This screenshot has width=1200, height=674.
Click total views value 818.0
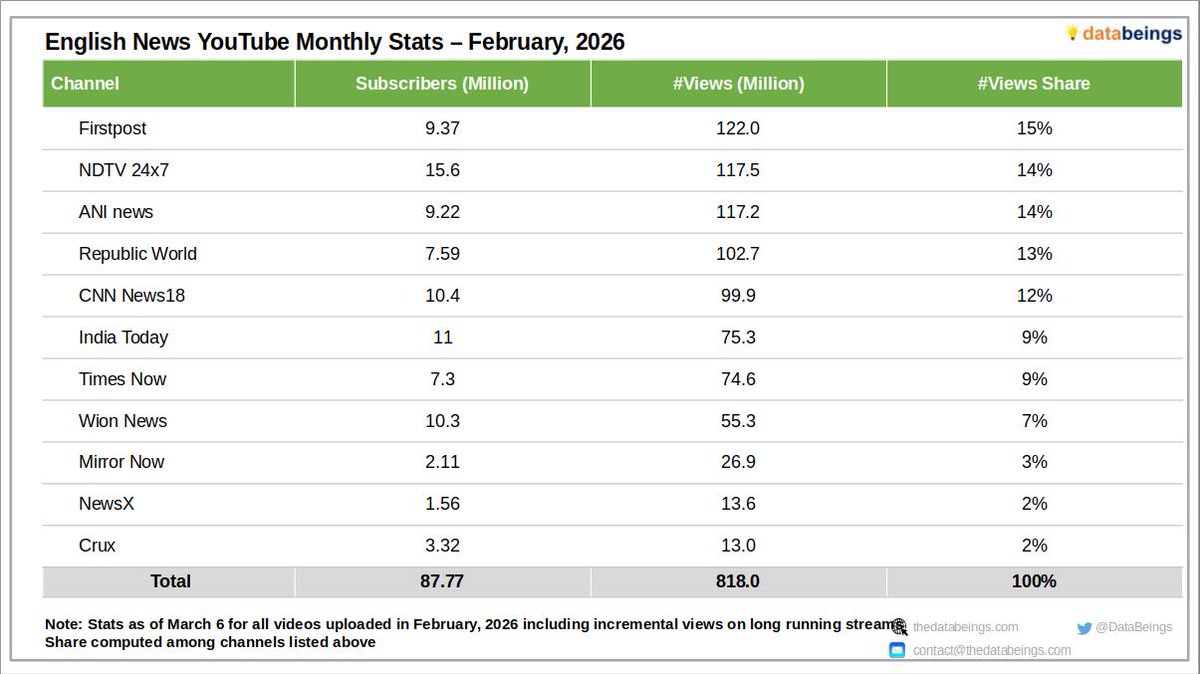[738, 581]
